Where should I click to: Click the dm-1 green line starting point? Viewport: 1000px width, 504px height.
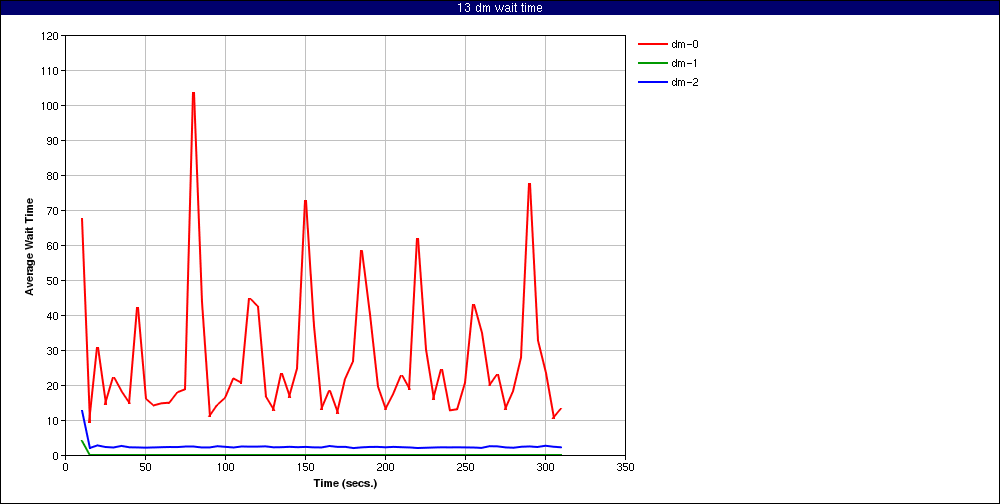[x=82, y=441]
